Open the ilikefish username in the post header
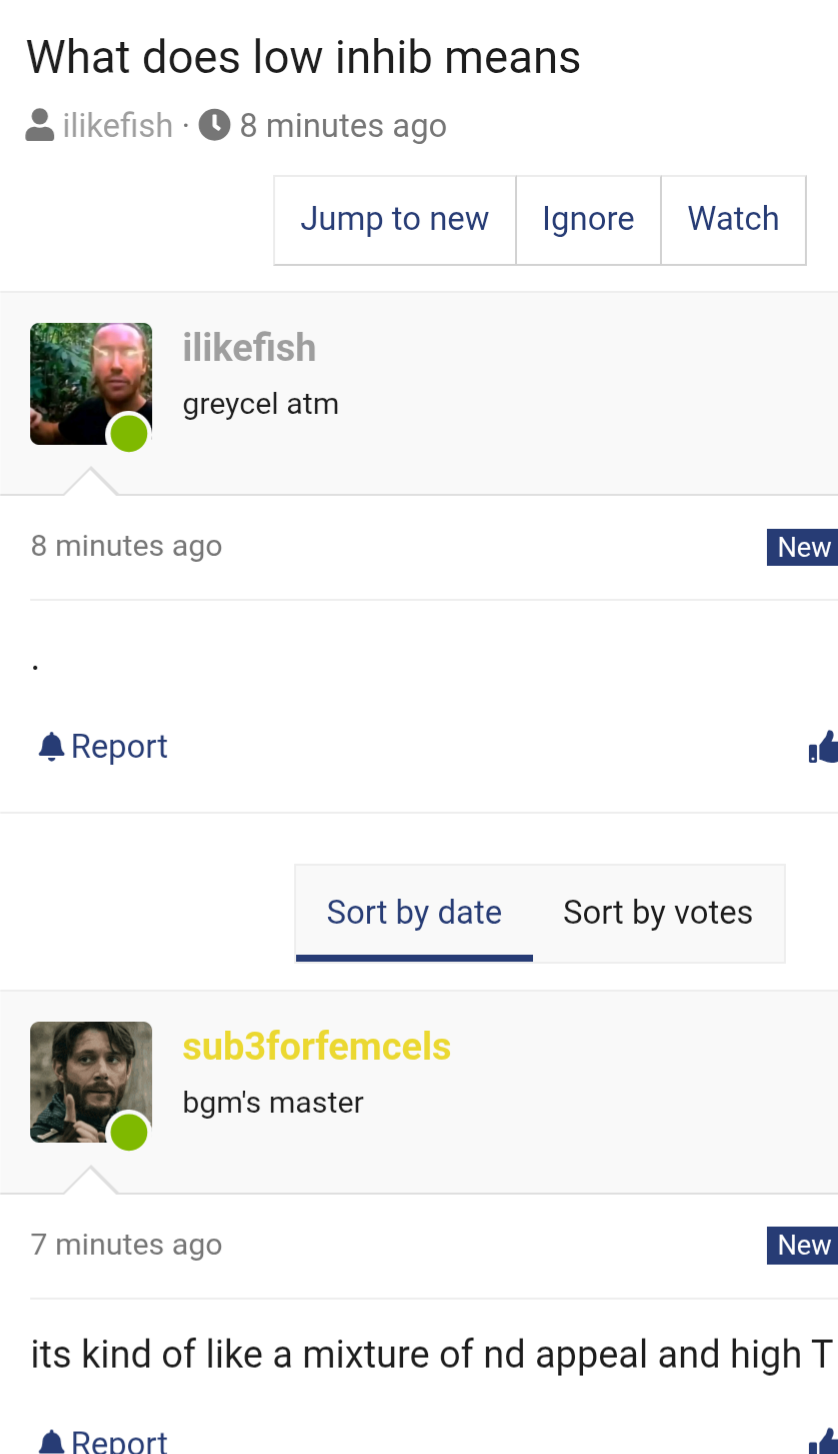The height and width of the screenshot is (1454, 838). click(x=249, y=348)
